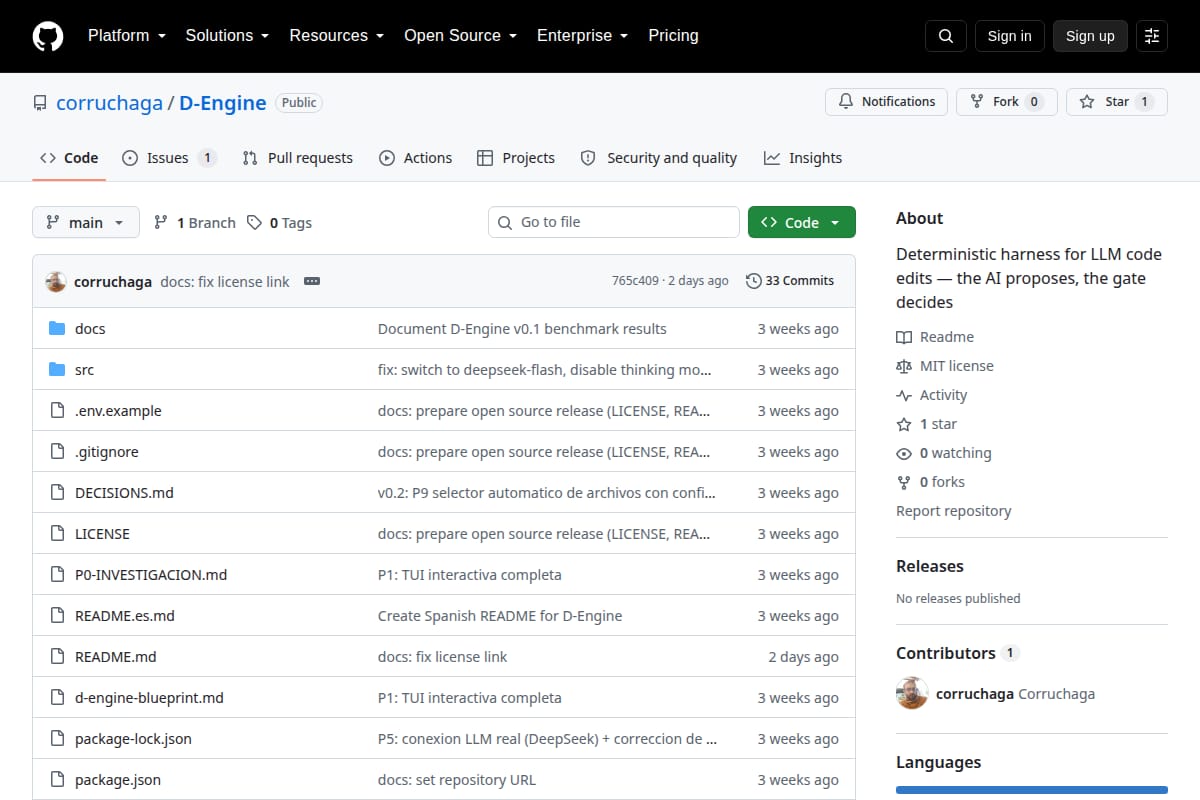Click the Readme book icon
The image size is (1200, 800).
[904, 337]
